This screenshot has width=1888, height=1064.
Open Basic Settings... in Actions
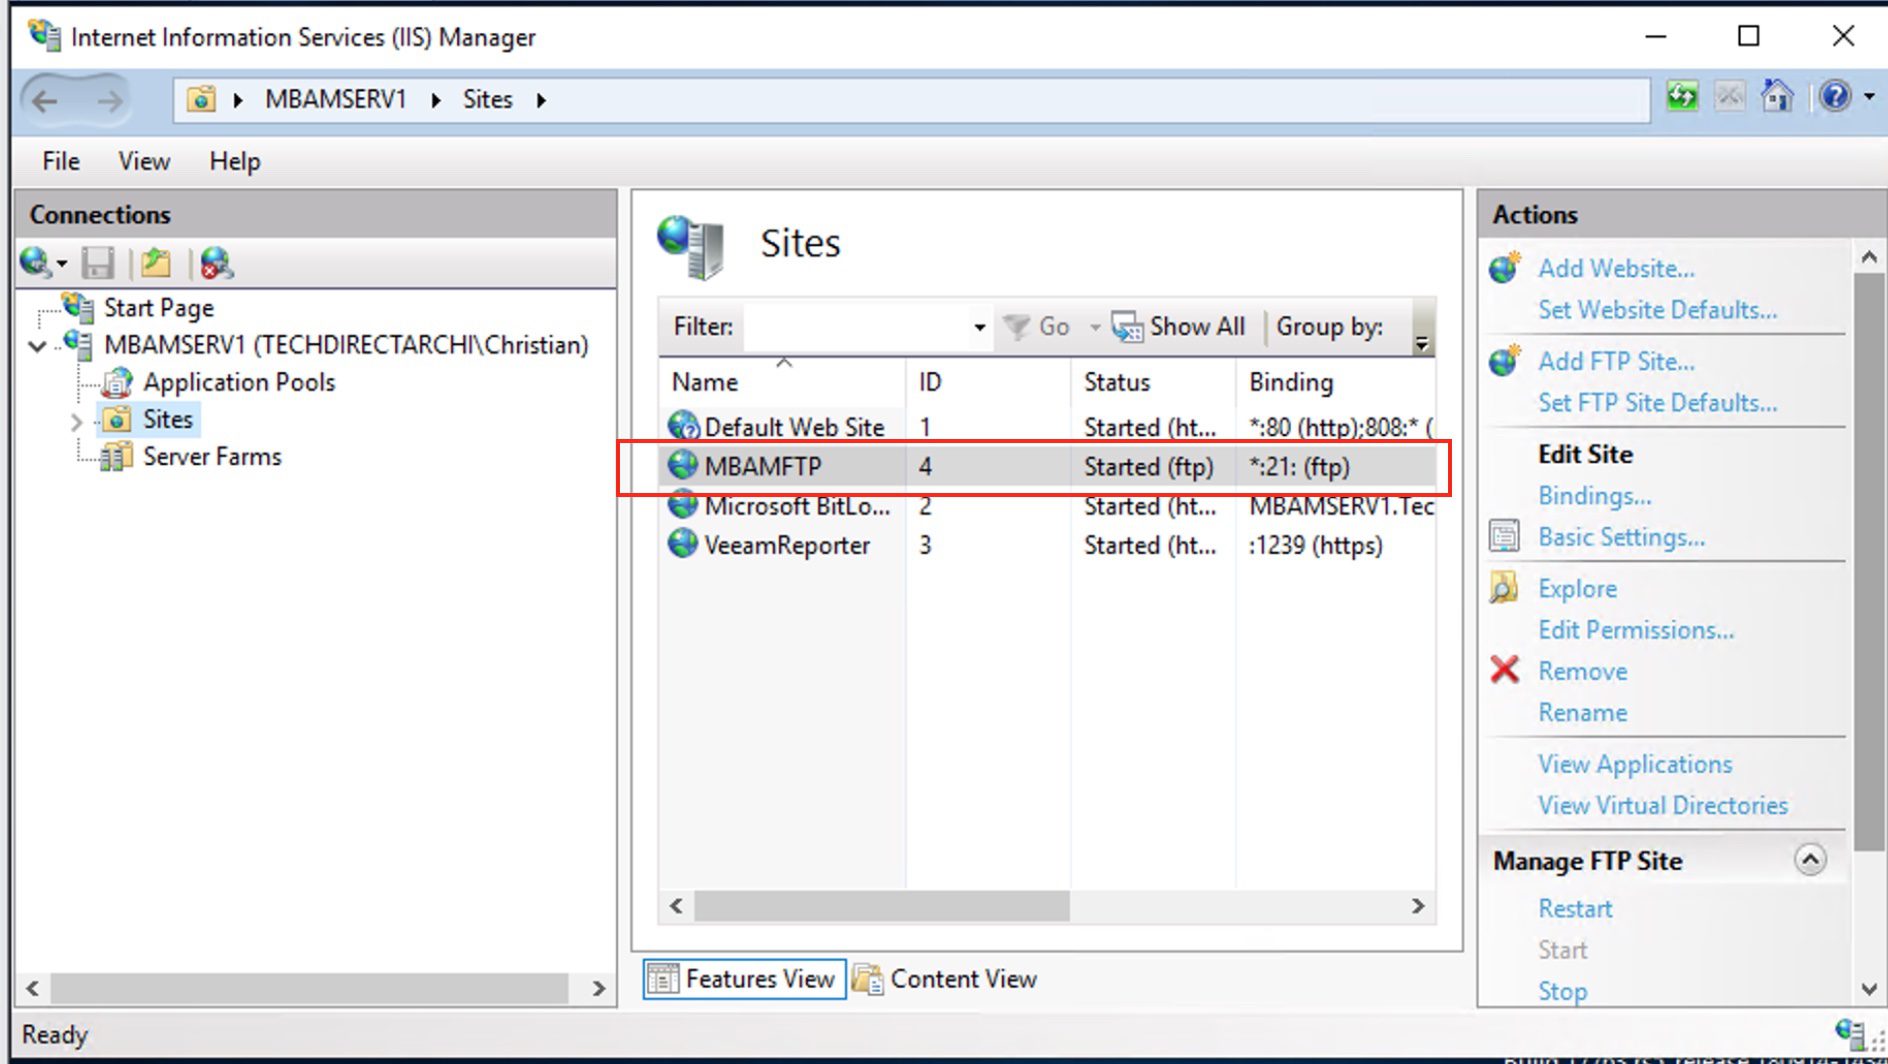coord(1622,537)
